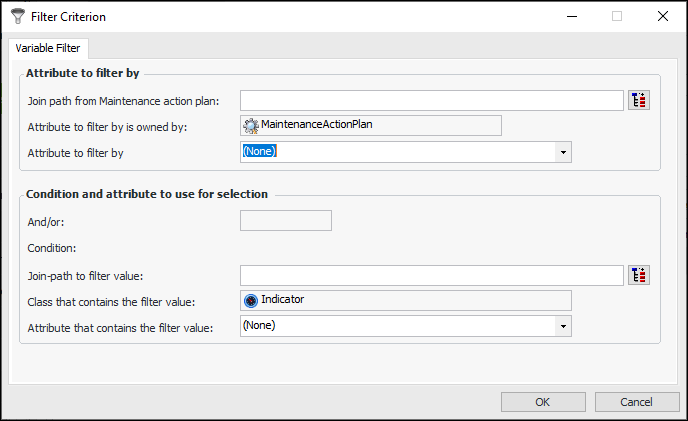Click the And/or field
This screenshot has height=421, width=688.
[286, 220]
